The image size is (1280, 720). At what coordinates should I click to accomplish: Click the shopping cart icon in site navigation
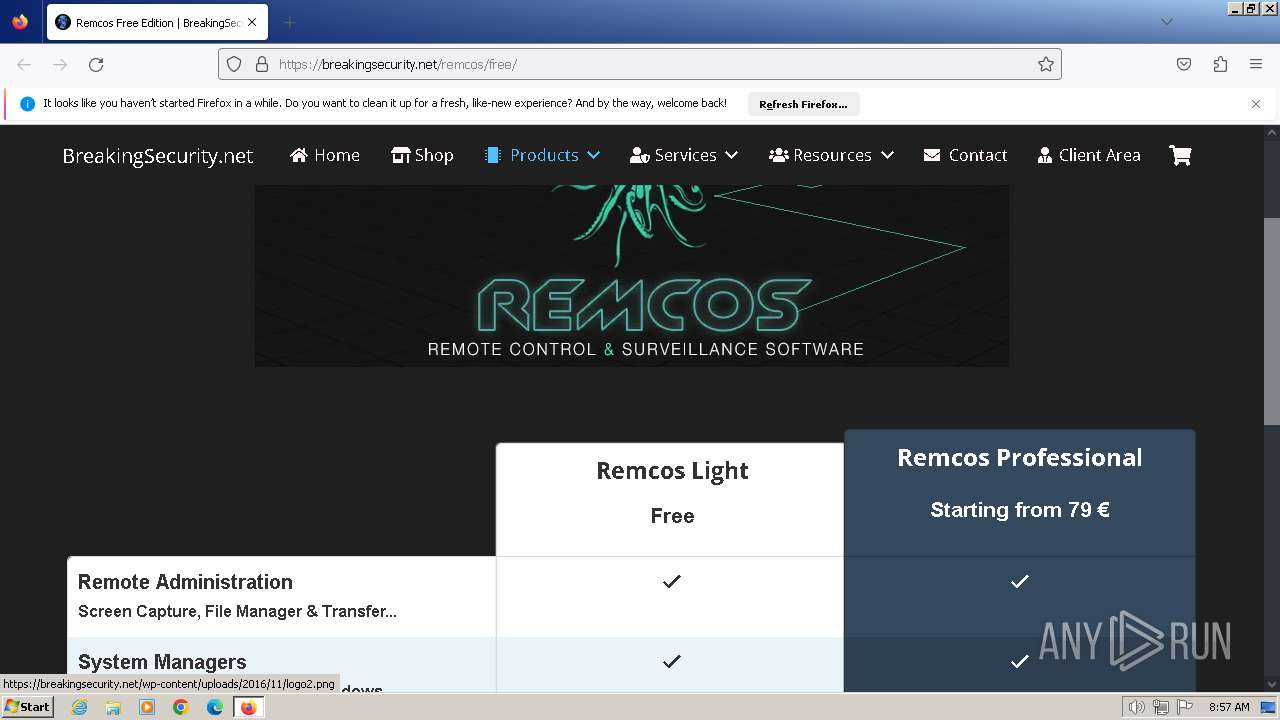[1180, 155]
